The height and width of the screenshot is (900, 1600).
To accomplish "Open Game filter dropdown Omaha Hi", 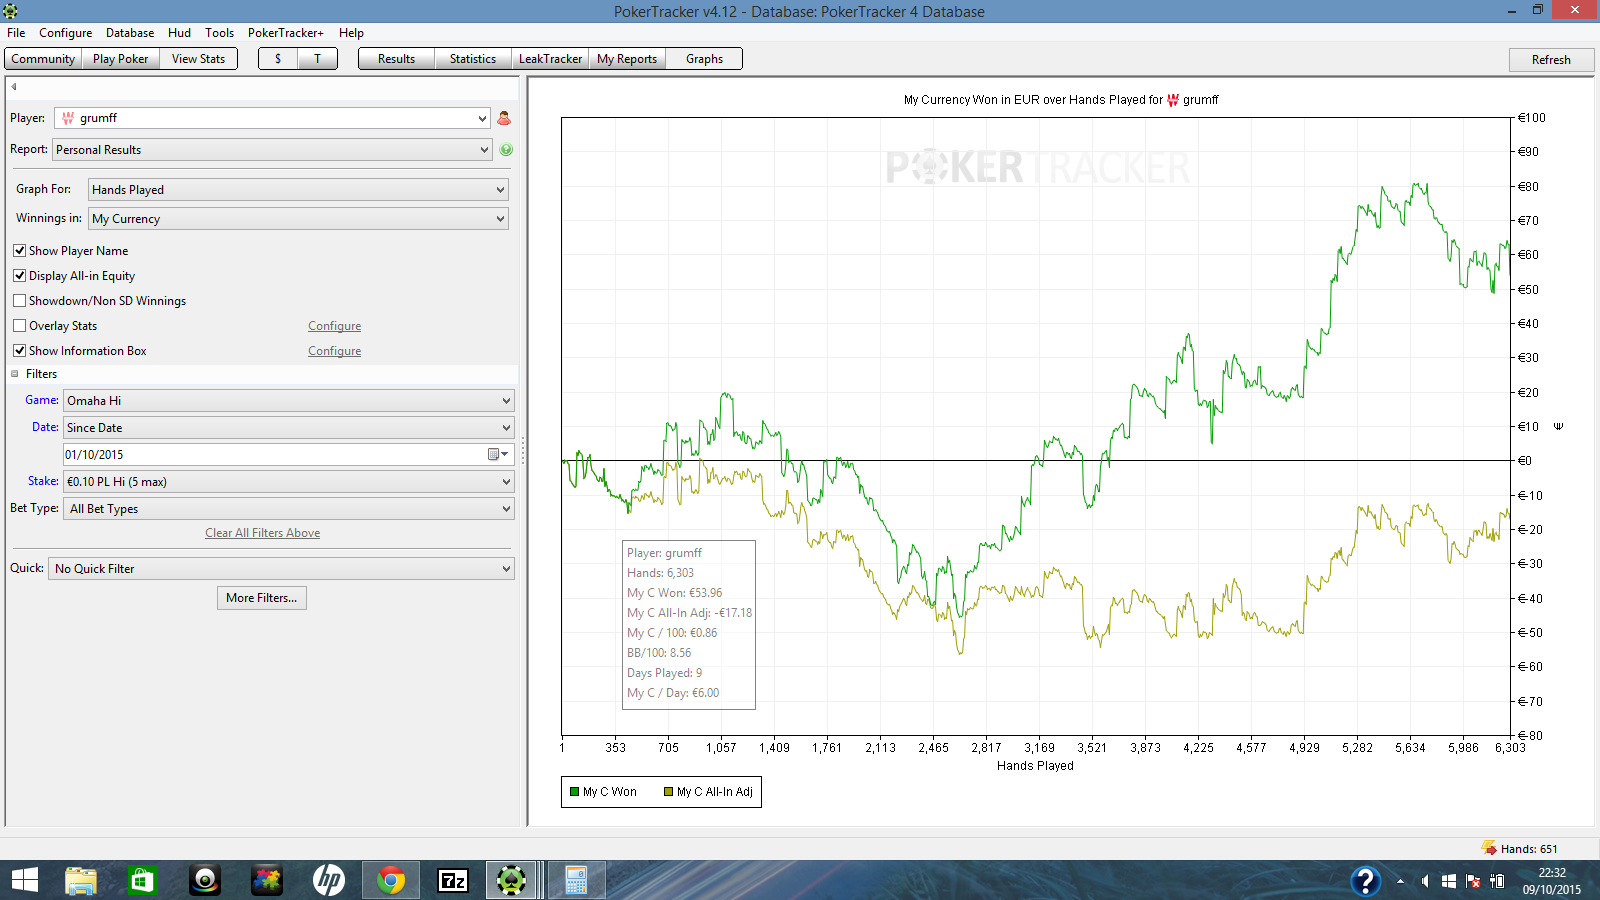I will 289,400.
